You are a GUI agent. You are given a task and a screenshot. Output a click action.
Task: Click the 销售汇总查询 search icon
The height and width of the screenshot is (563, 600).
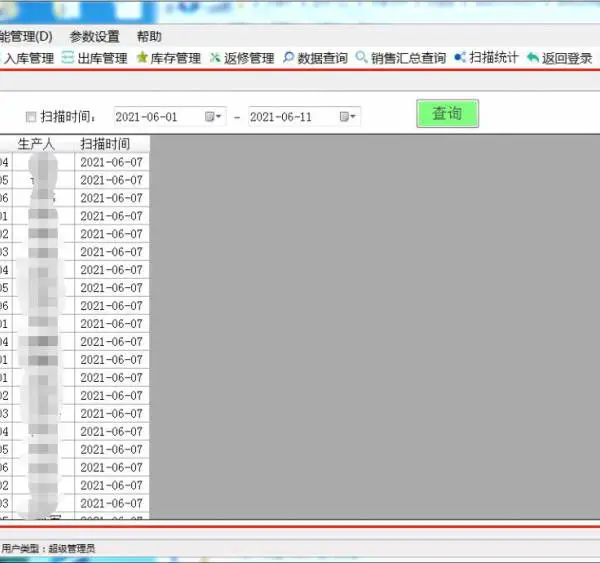361,57
